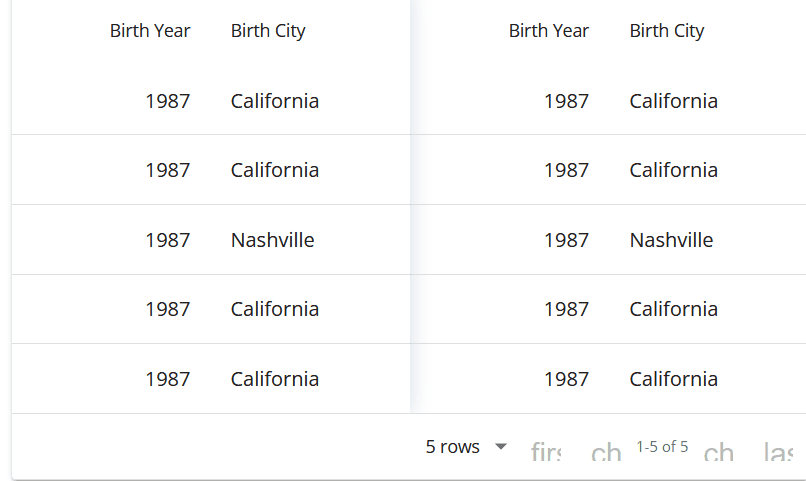806x481 pixels.
Task: Click 1987 in the left table's Nashville row
Action: click(168, 240)
